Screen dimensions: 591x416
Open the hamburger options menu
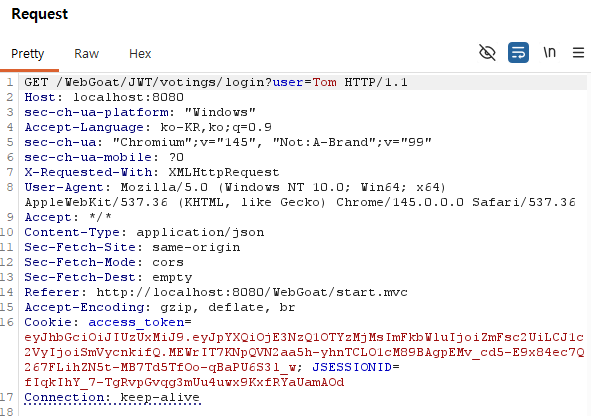[578, 52]
